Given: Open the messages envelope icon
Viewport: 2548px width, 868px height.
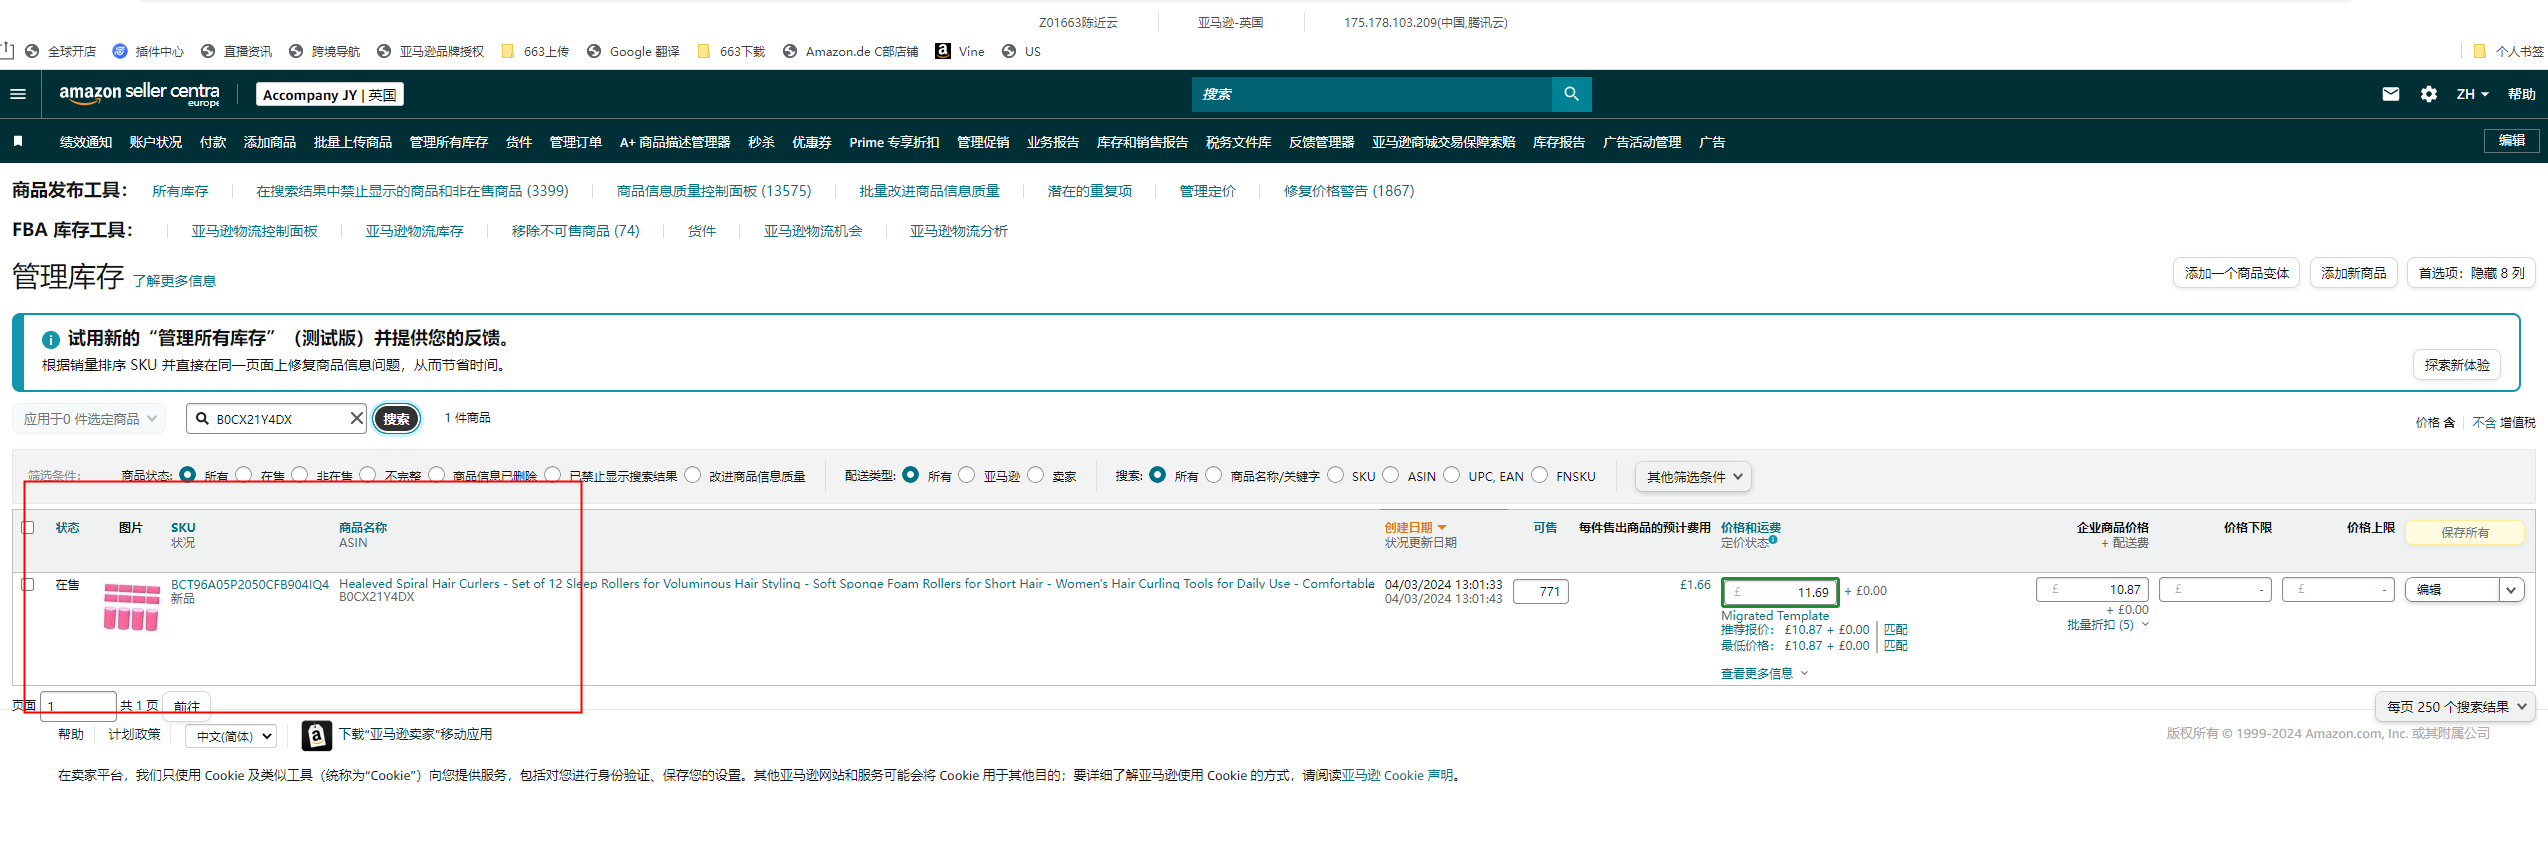Looking at the screenshot, I should click(x=2390, y=94).
